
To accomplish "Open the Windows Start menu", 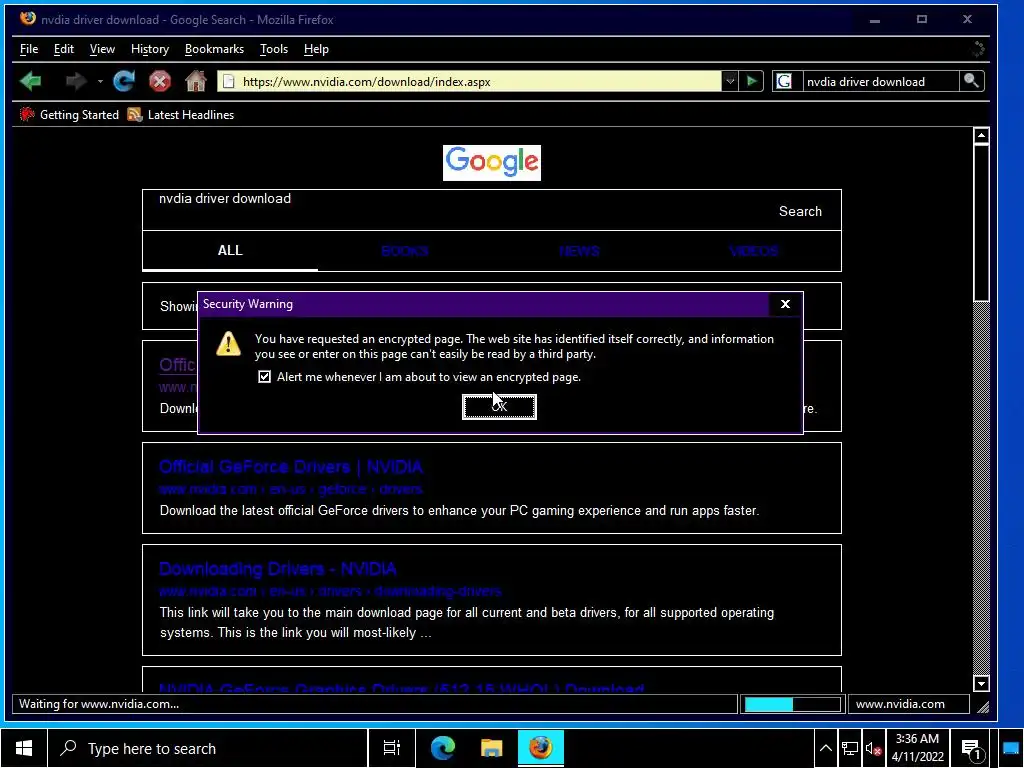I will tap(24, 748).
